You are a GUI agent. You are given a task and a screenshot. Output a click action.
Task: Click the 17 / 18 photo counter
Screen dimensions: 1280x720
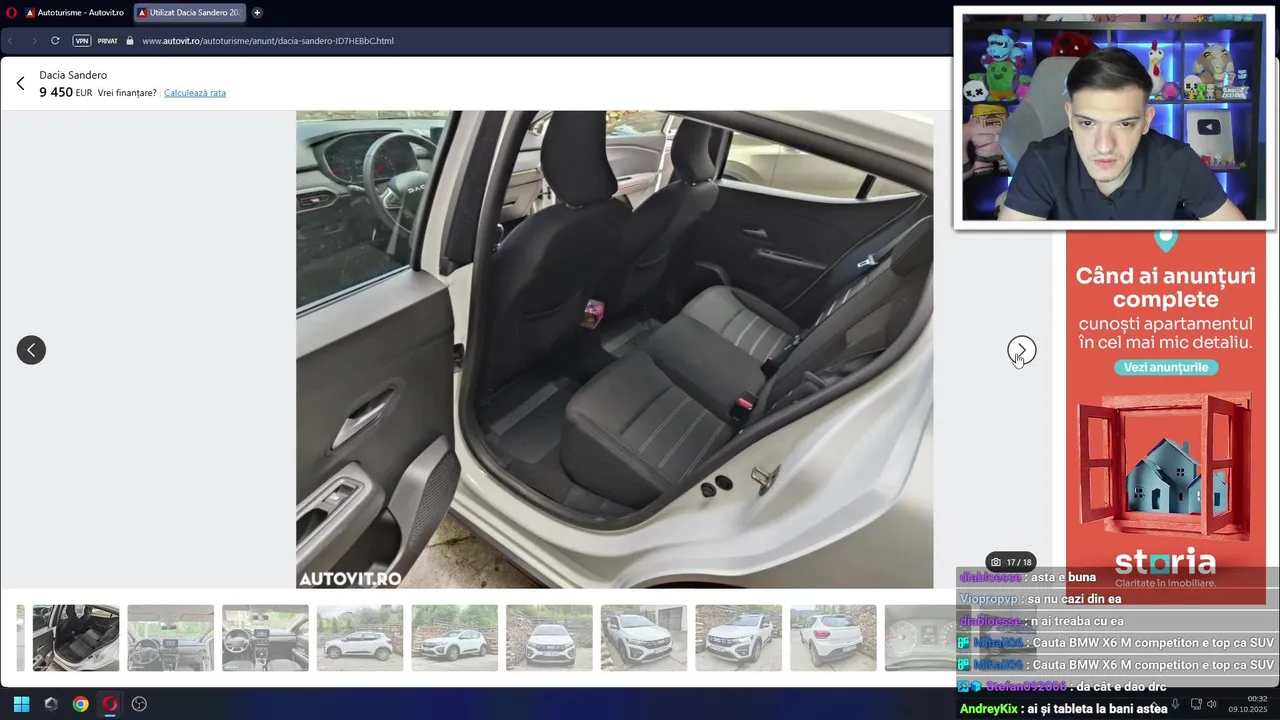pos(1010,562)
